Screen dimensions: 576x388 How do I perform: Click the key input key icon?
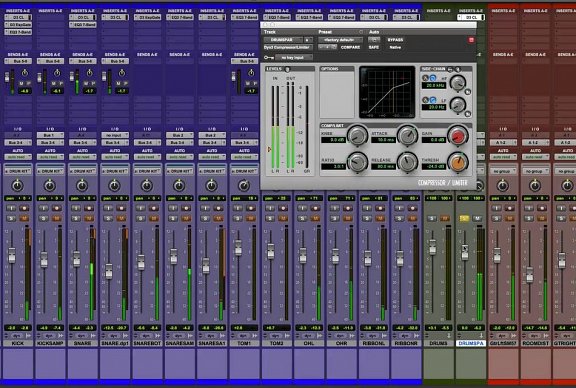pyautogui.click(x=269, y=58)
